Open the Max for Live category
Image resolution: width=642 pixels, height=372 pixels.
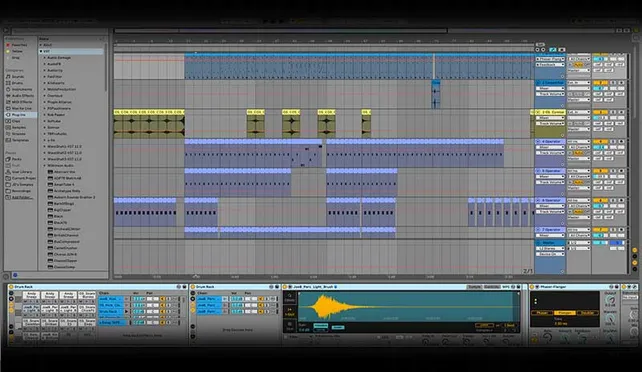pyautogui.click(x=21, y=108)
